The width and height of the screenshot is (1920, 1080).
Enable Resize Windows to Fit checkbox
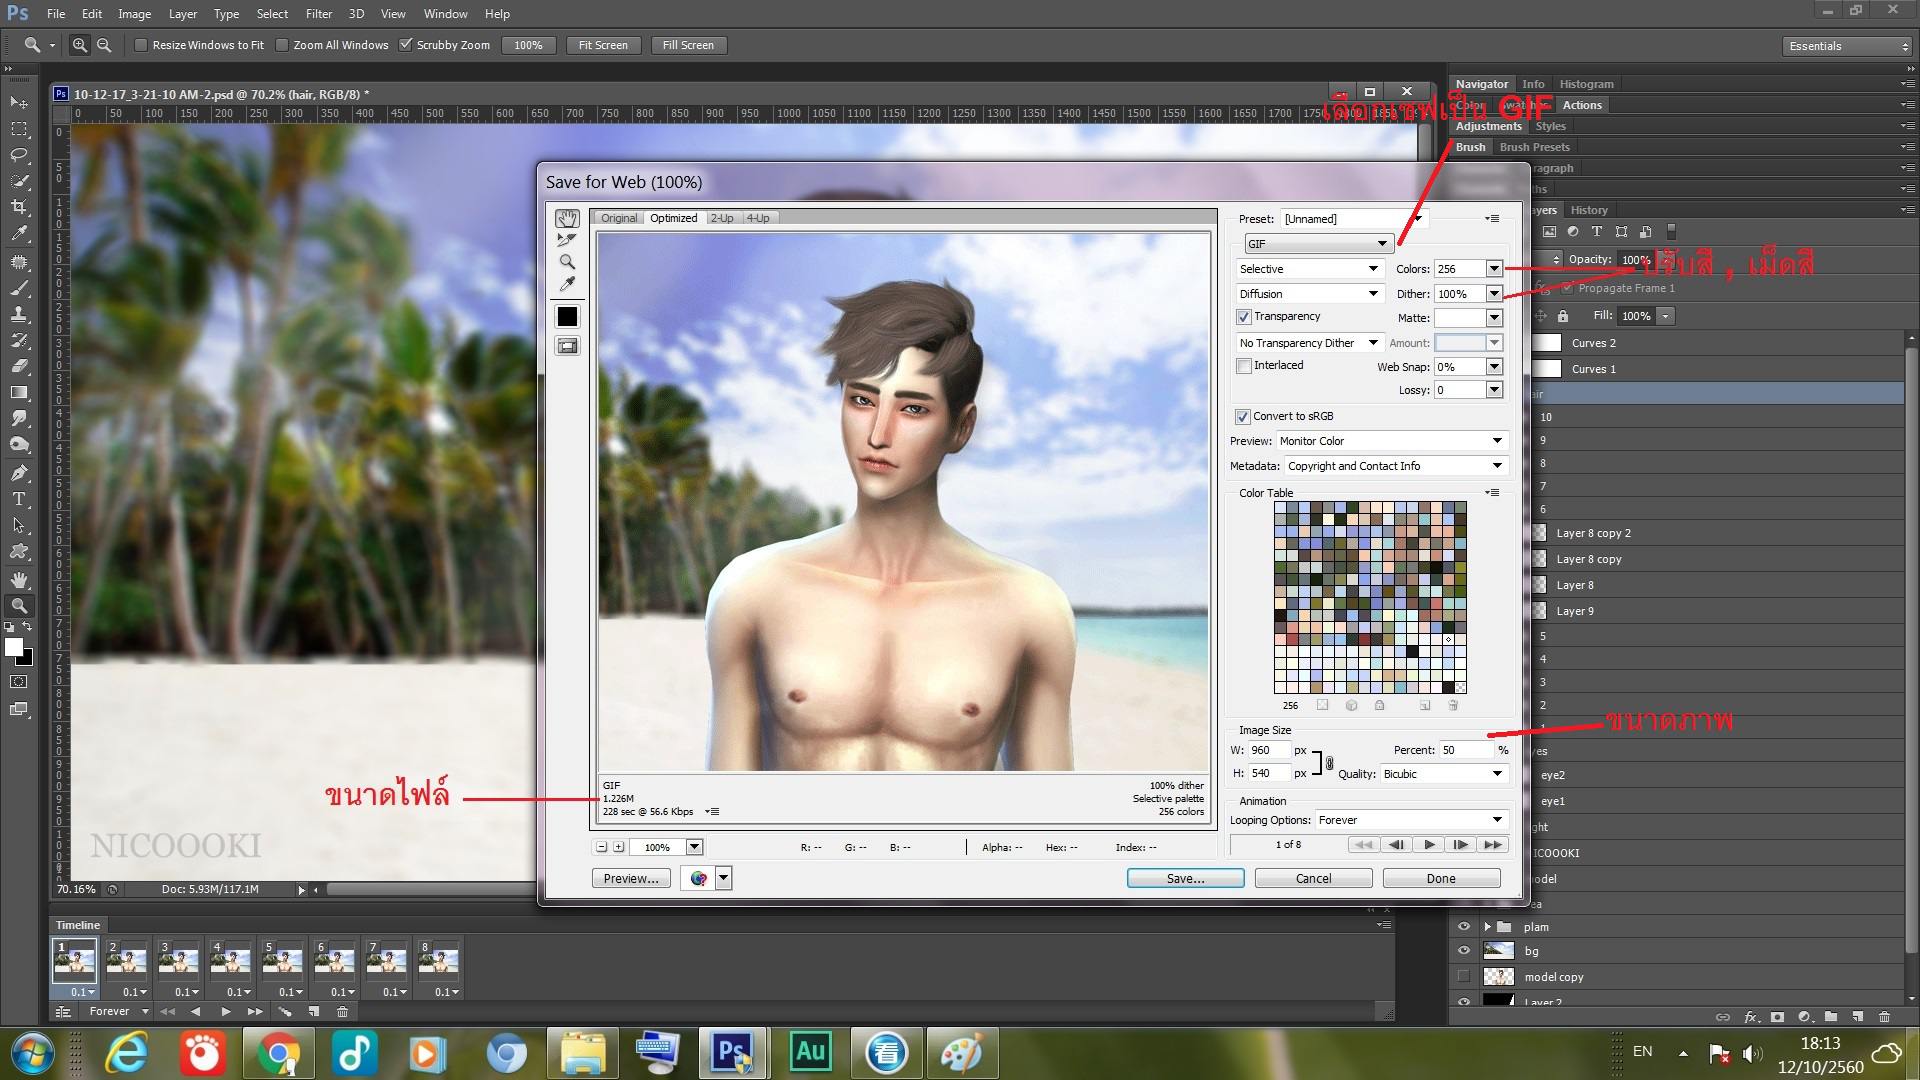(x=141, y=45)
